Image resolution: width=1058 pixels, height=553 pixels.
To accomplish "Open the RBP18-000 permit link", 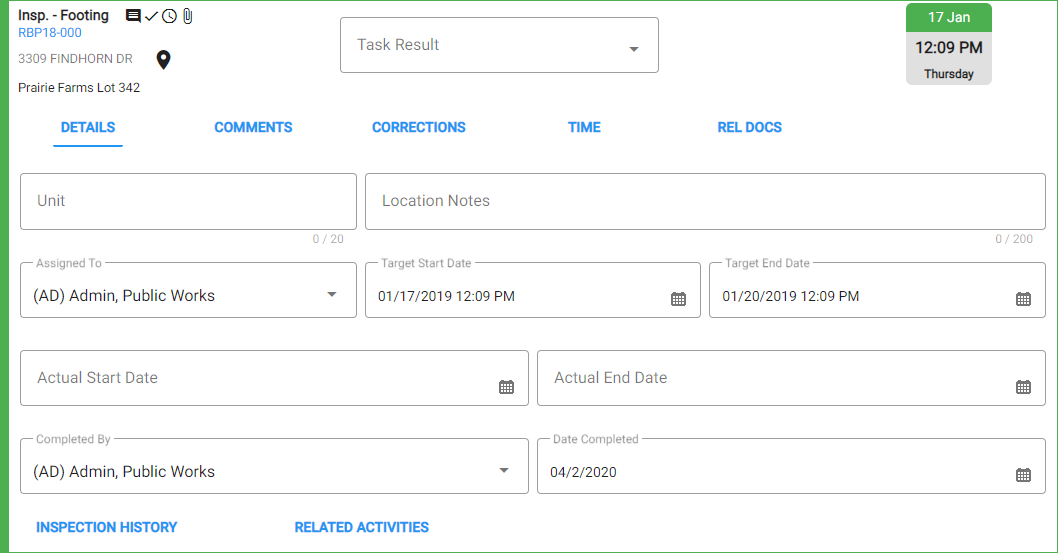I will coord(50,32).
